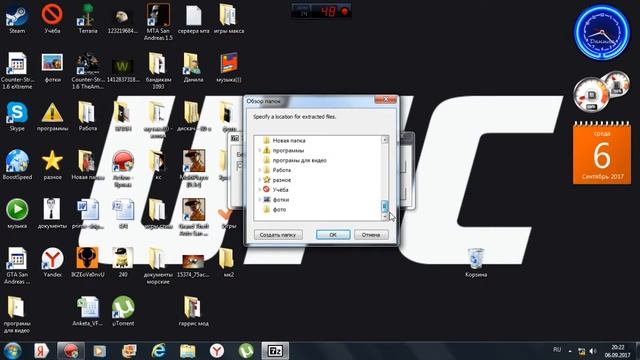Open the Yandex desktop shortcut
The image size is (640, 360).
click(52, 263)
